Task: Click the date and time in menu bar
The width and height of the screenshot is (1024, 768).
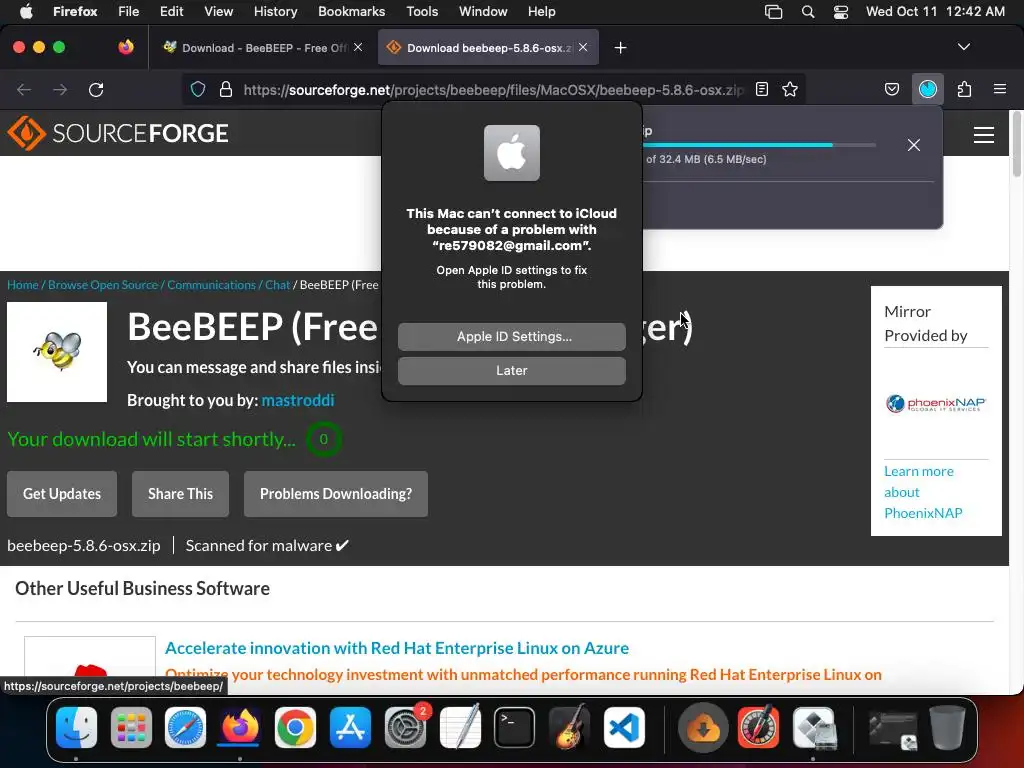Action: pyautogui.click(x=935, y=11)
